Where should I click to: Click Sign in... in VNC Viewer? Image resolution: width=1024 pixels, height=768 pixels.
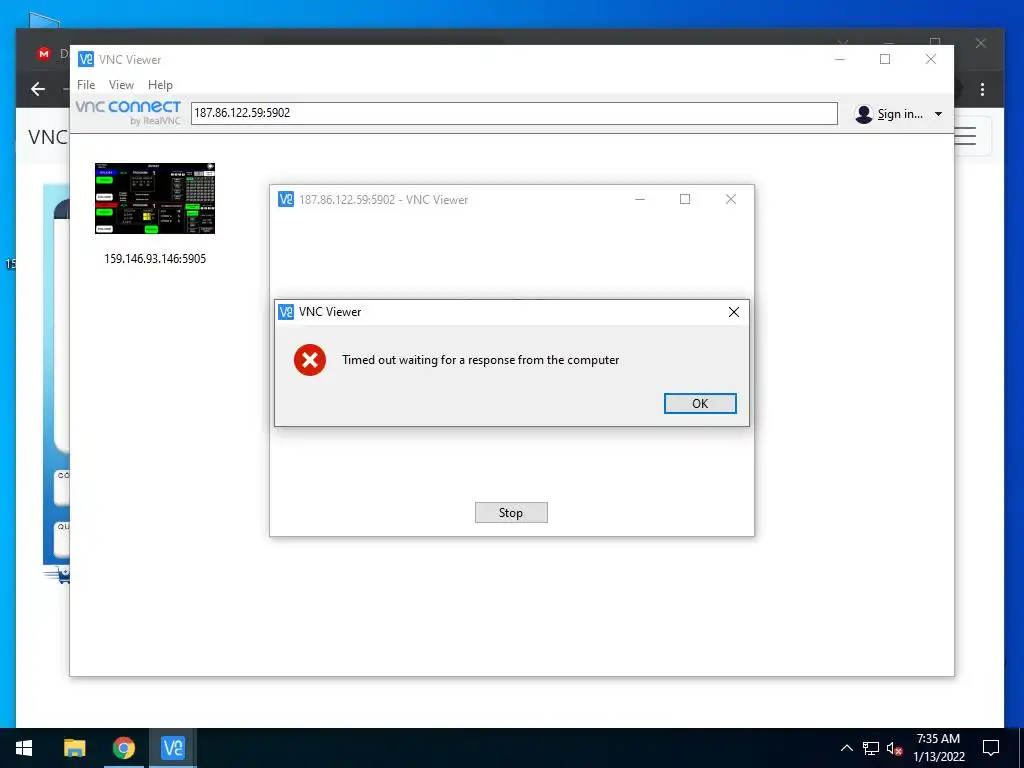pyautogui.click(x=900, y=114)
